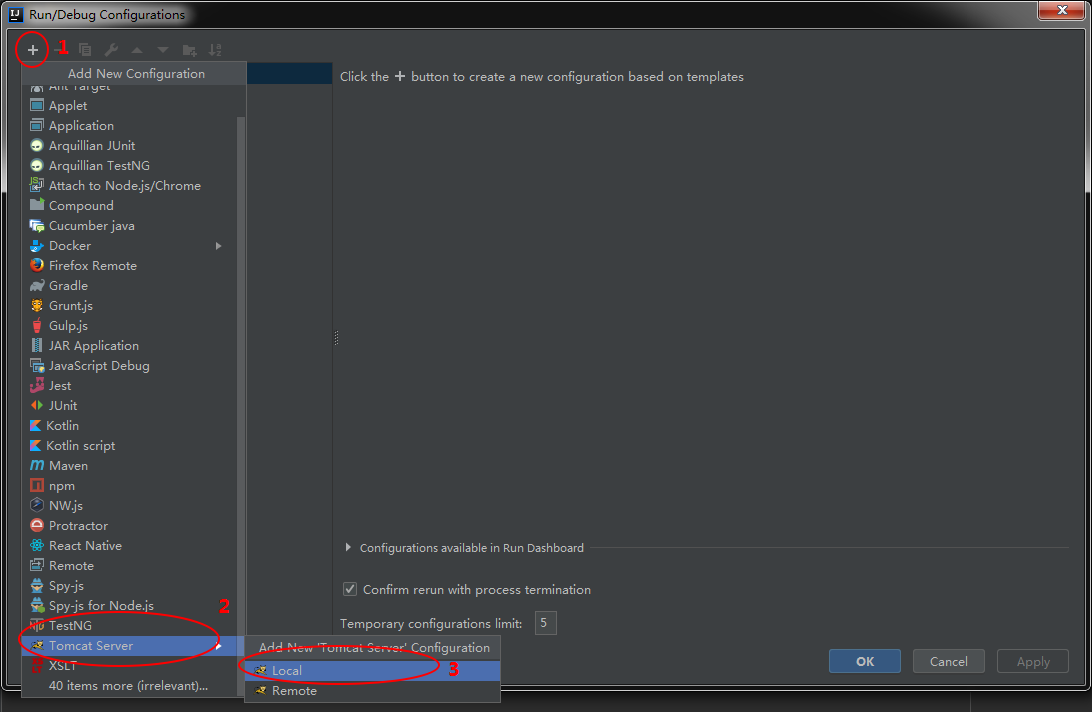
Task: Click the Move Down arrow icon
Action: (x=163, y=49)
